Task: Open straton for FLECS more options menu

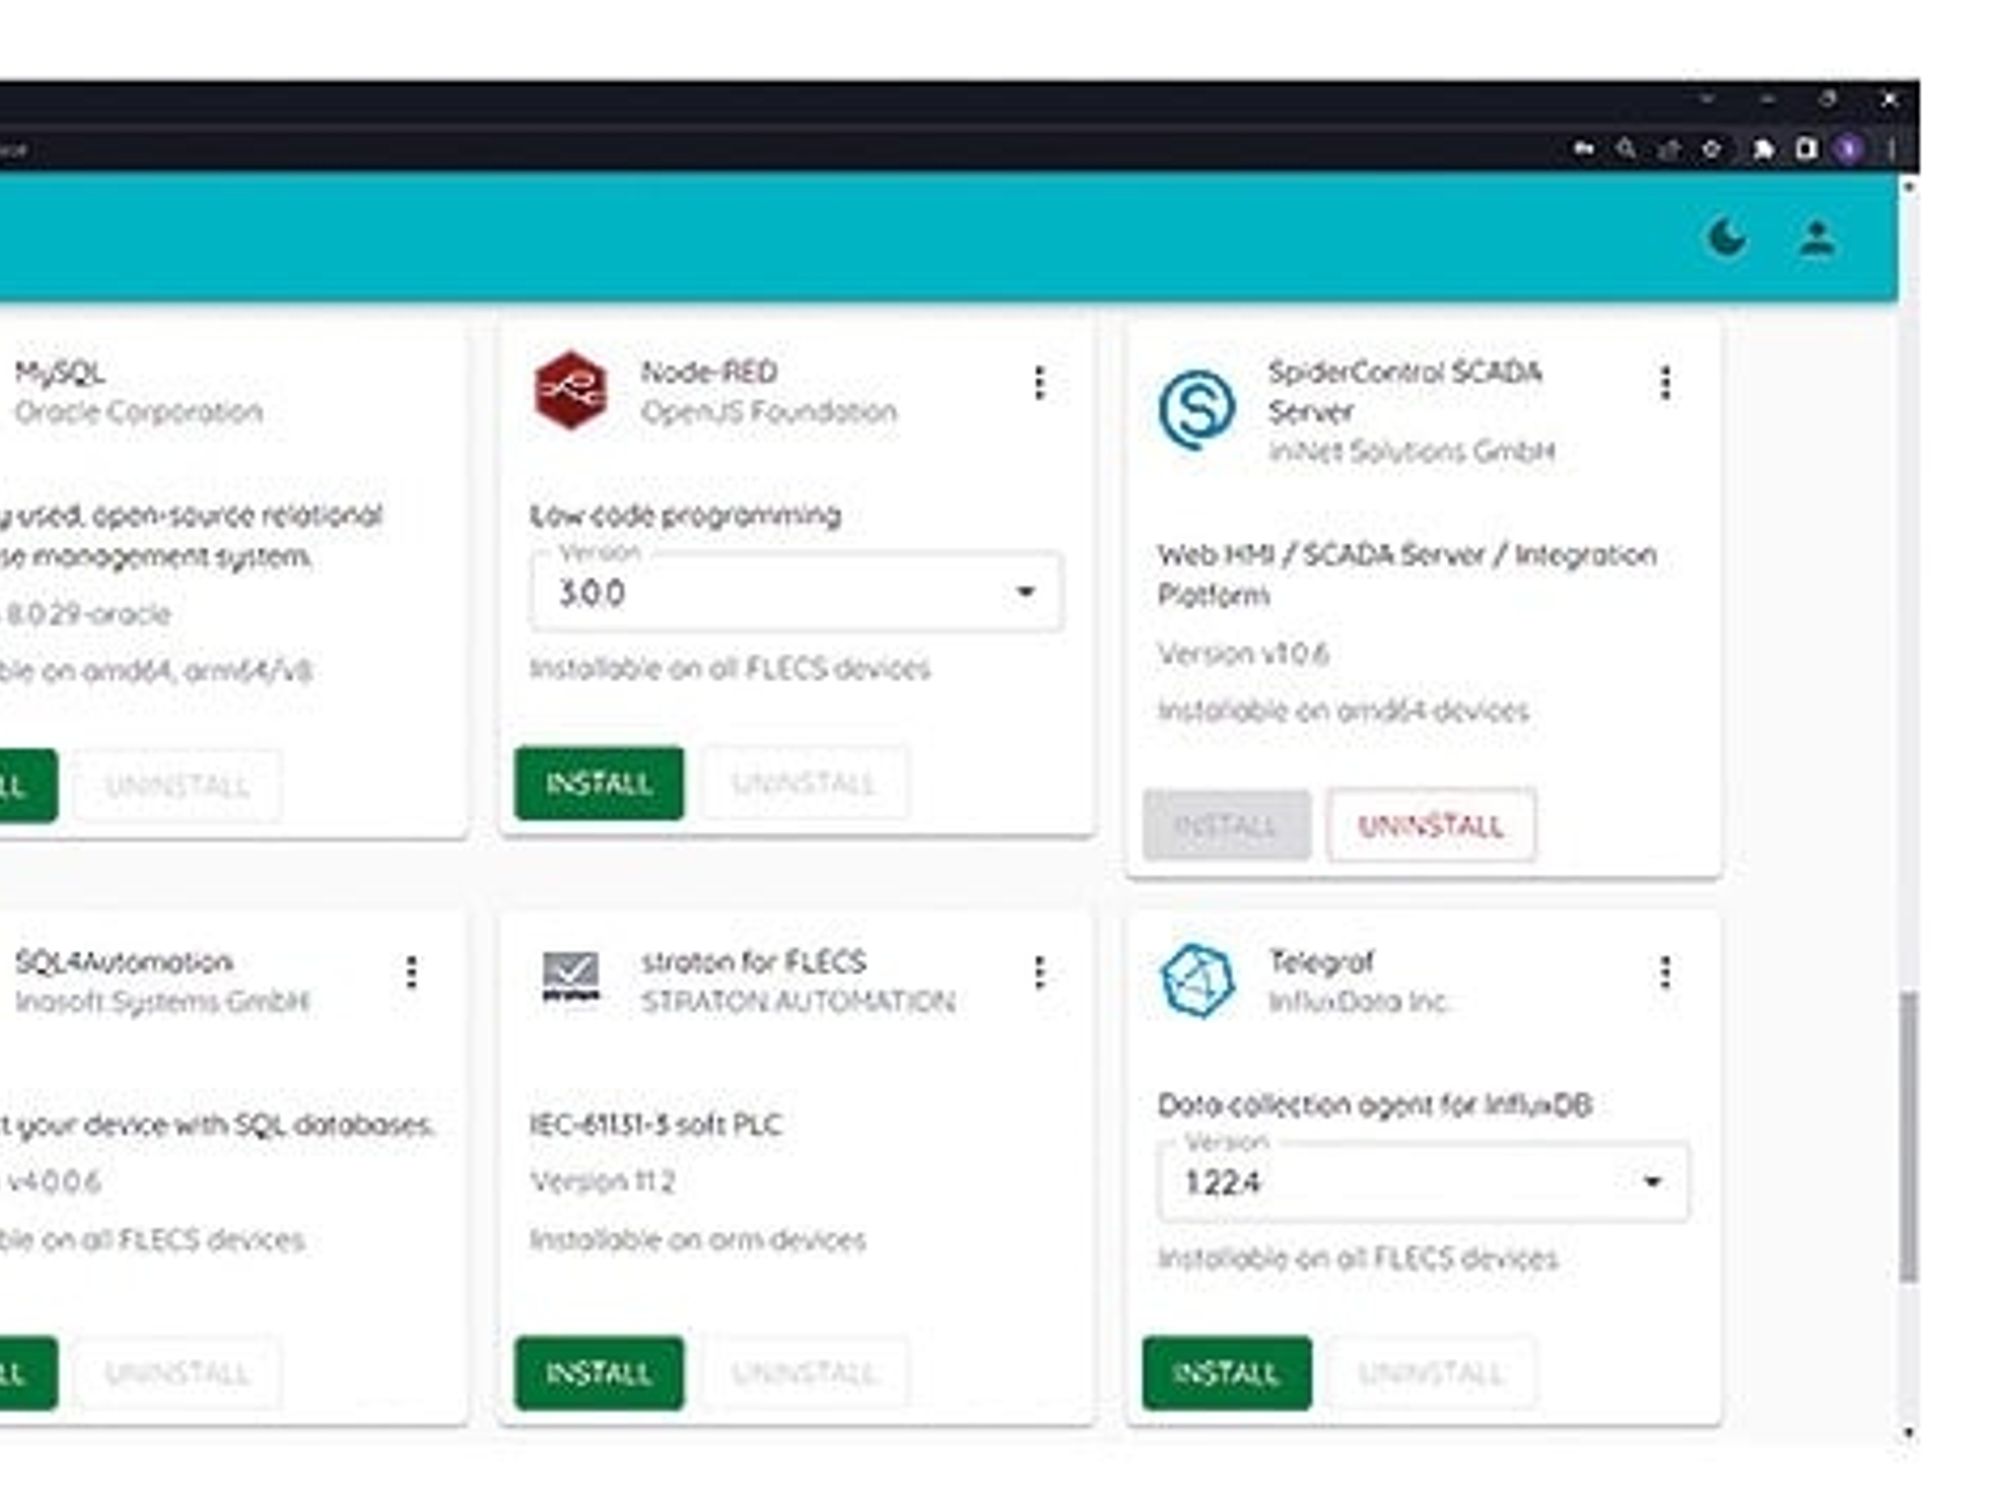Action: [1039, 972]
